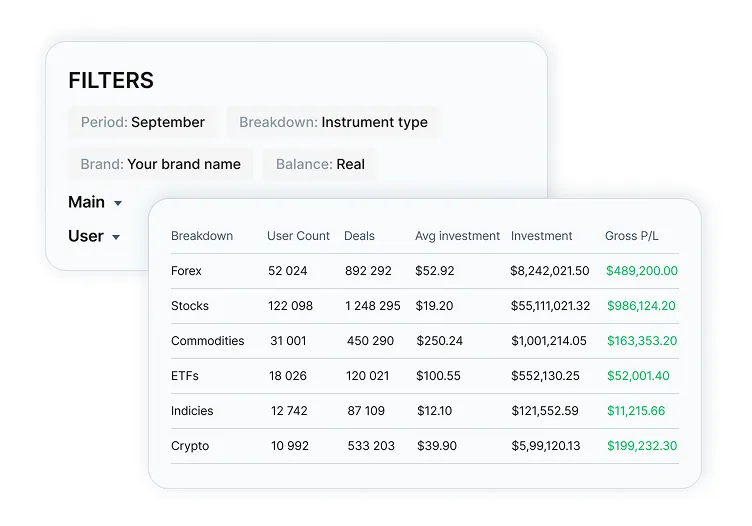Click Stocks user count 122 098
The width and height of the screenshot is (752, 526).
(291, 306)
